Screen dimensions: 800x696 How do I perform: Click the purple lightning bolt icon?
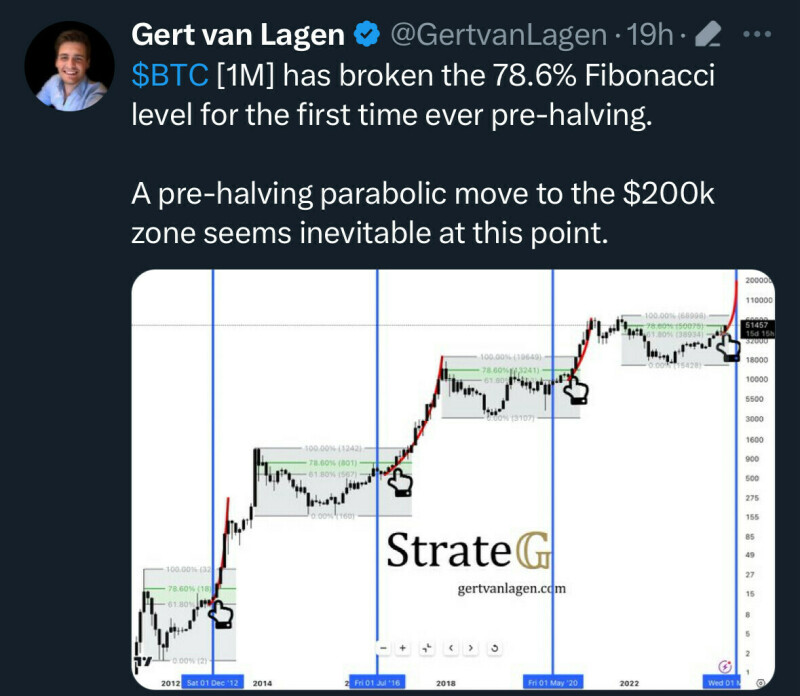[725, 666]
